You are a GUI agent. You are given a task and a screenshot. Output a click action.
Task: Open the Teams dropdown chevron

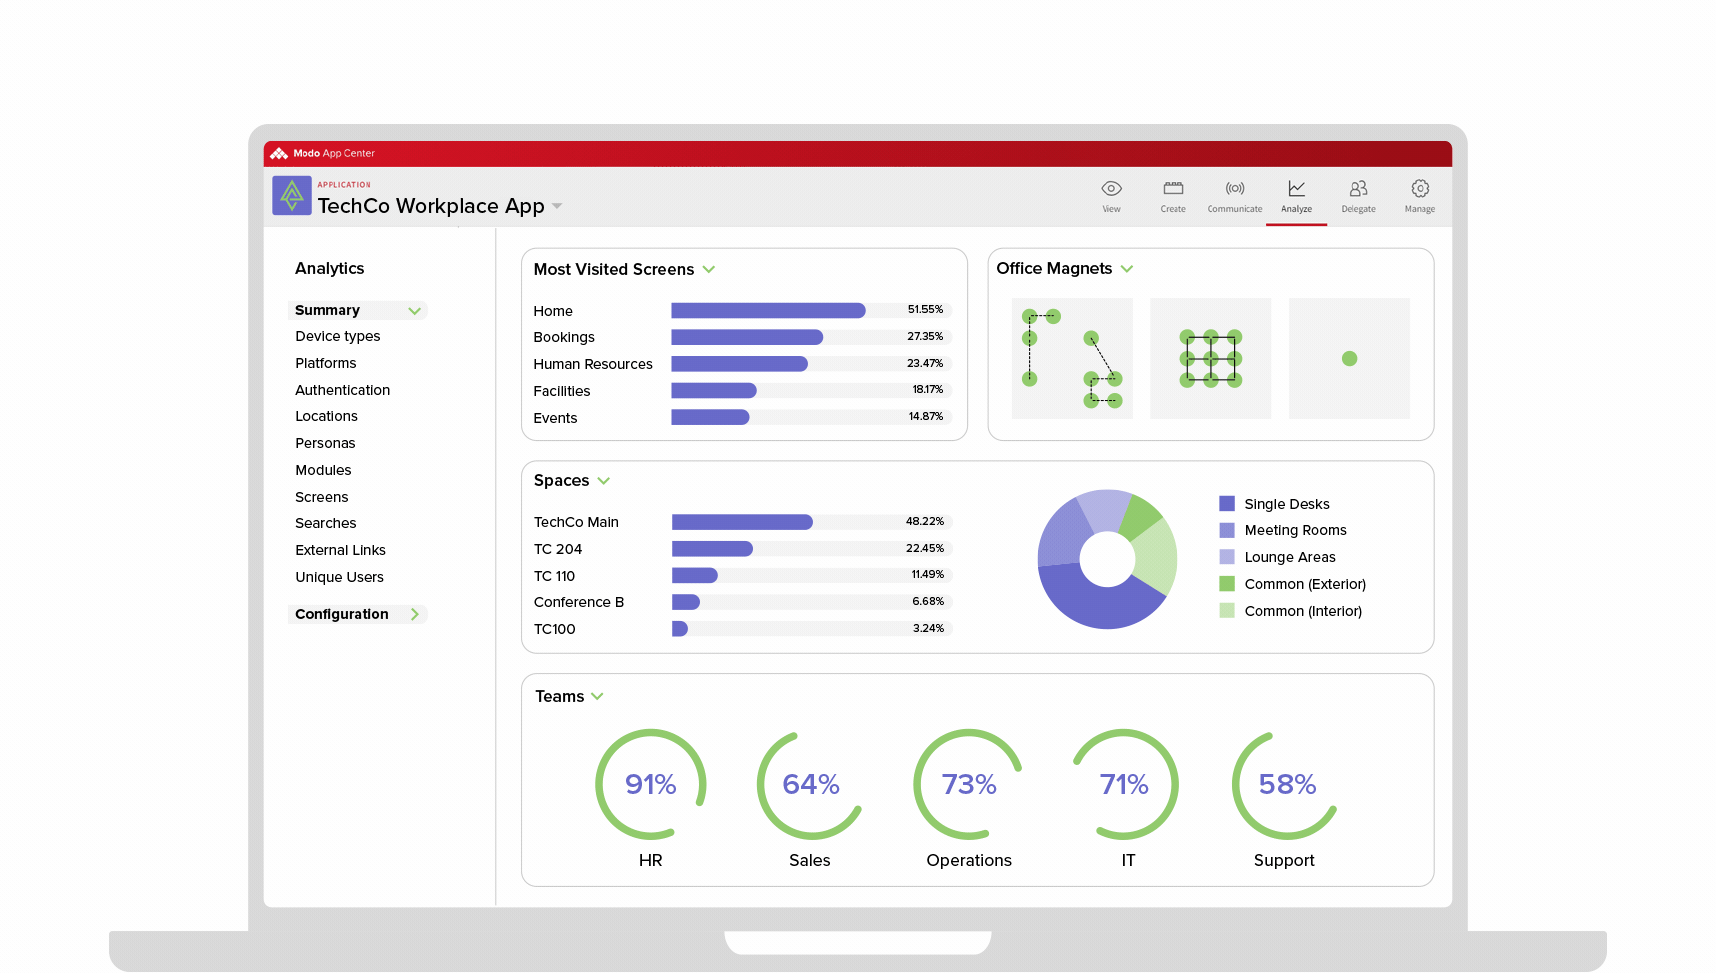(x=597, y=697)
